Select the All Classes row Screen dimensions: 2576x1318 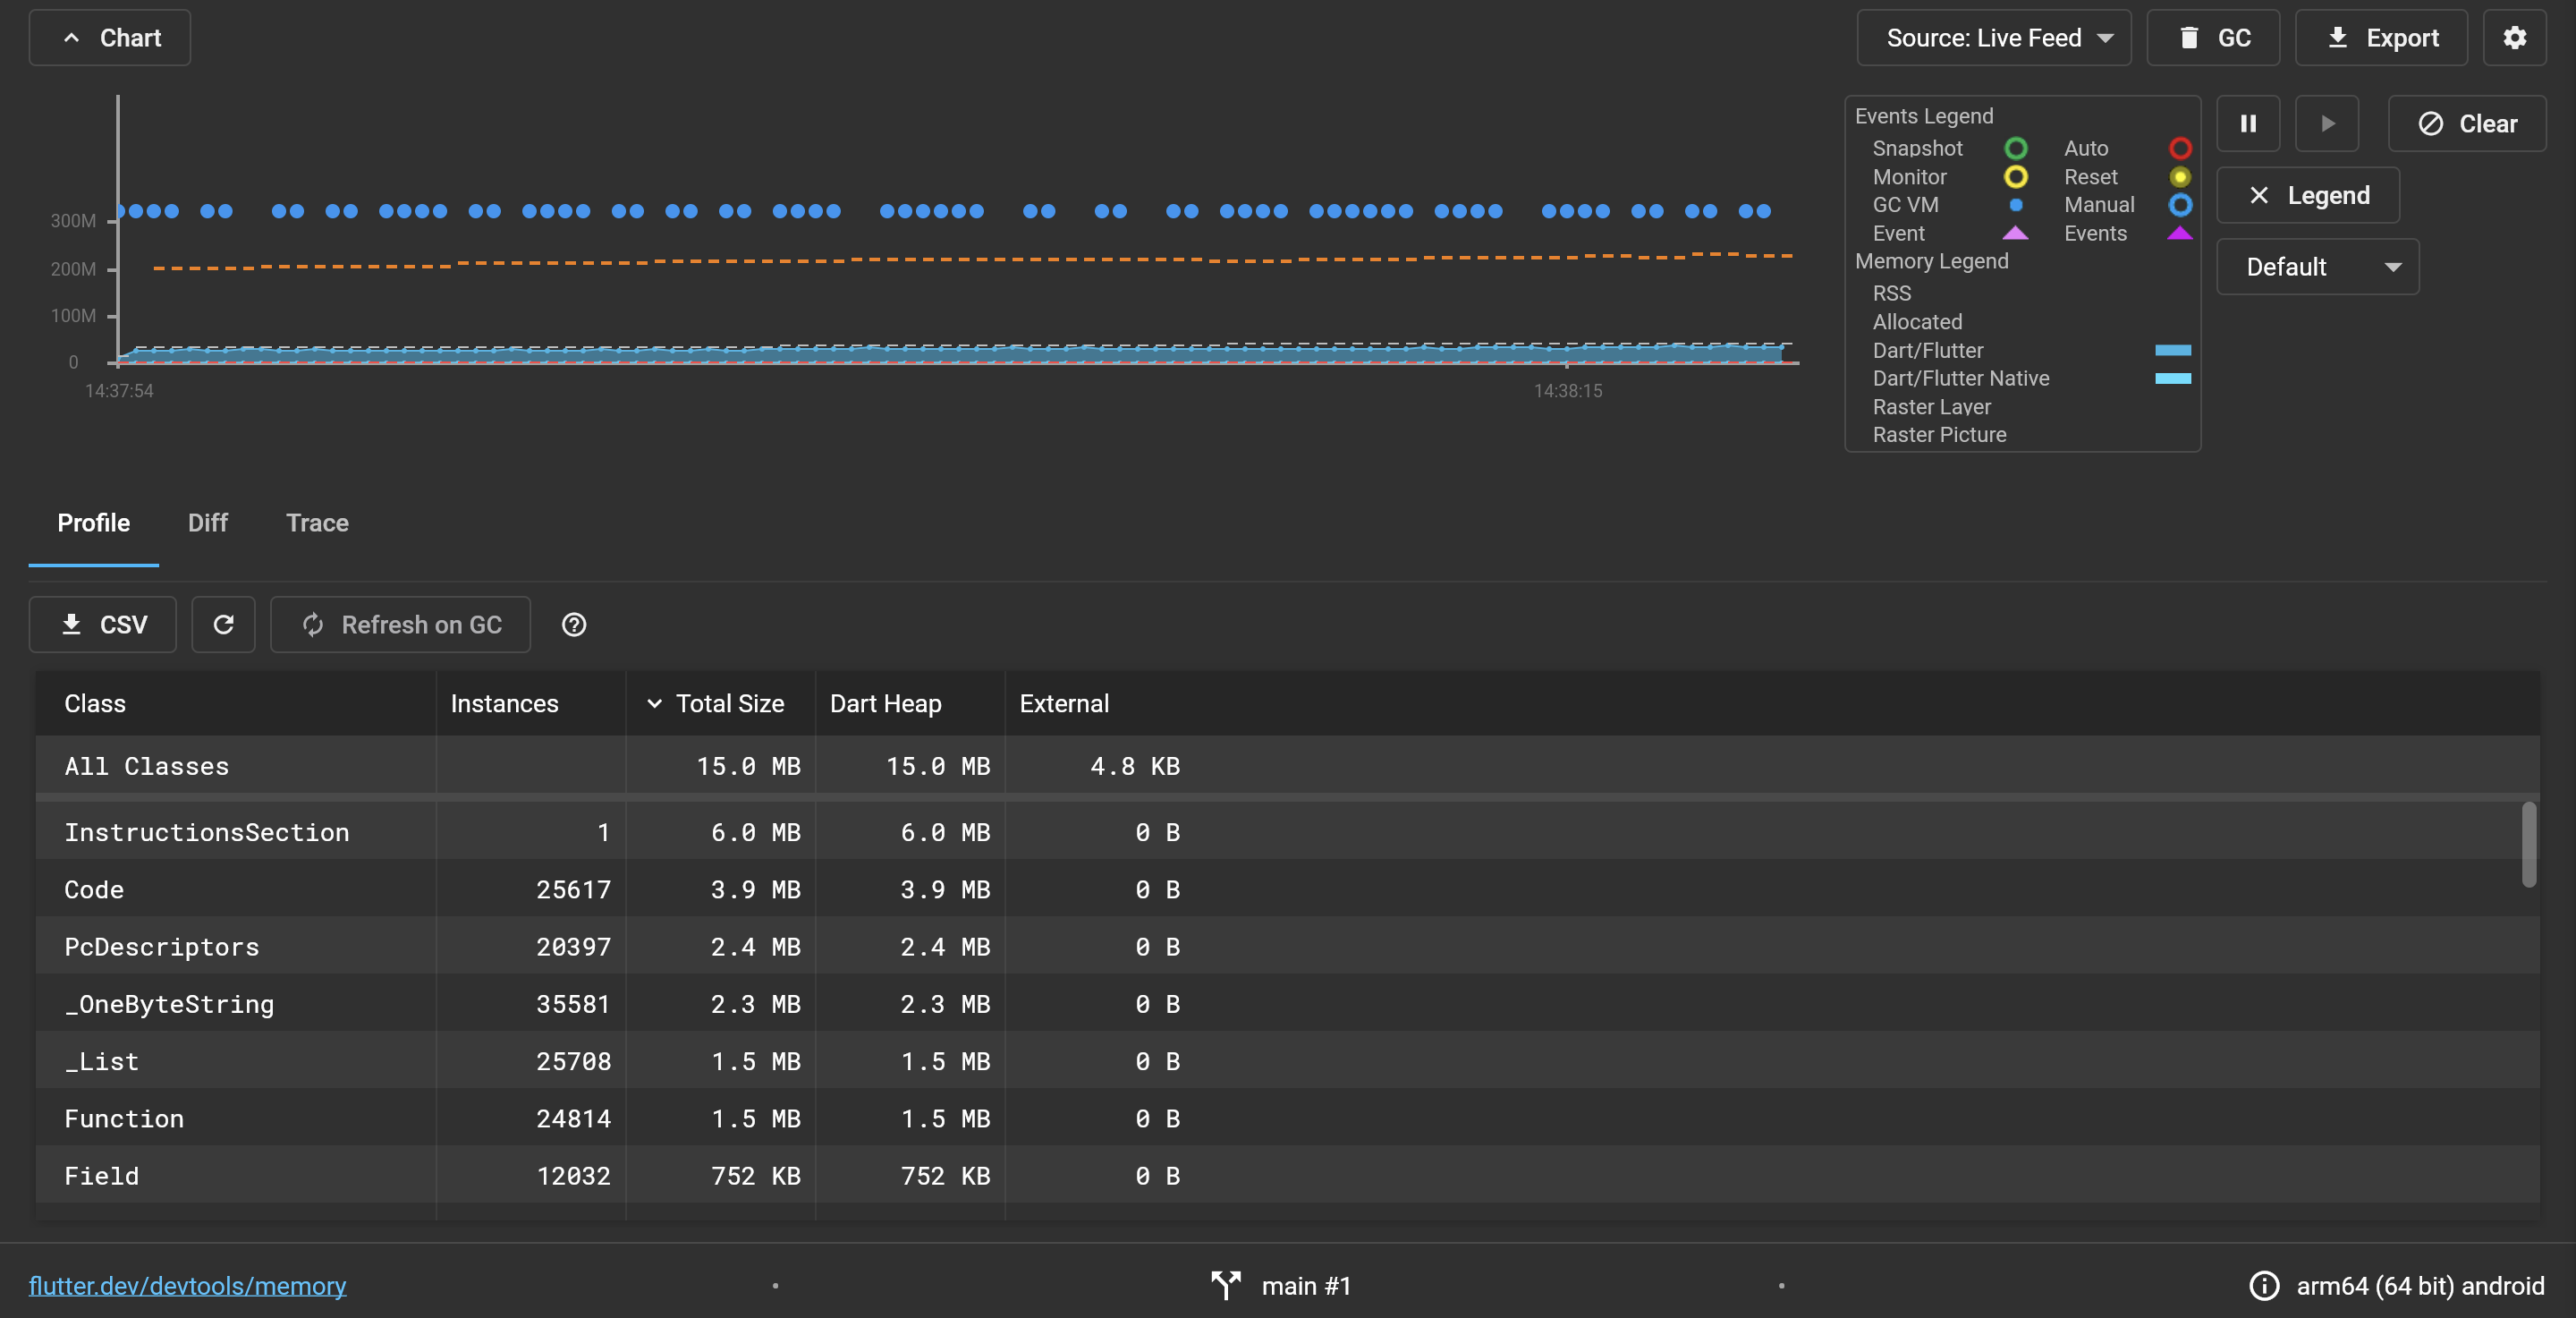(1287, 766)
